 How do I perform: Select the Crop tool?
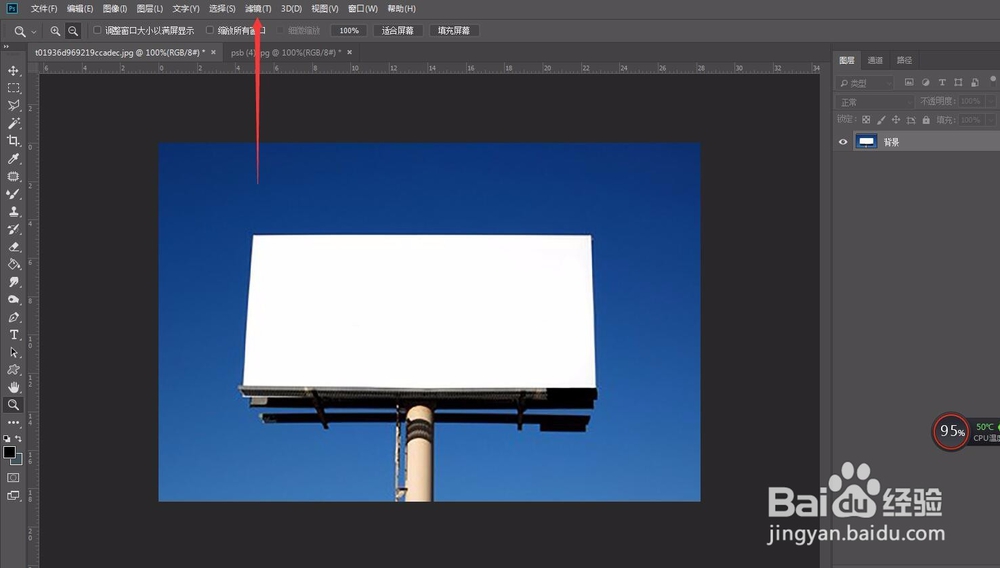click(13, 141)
